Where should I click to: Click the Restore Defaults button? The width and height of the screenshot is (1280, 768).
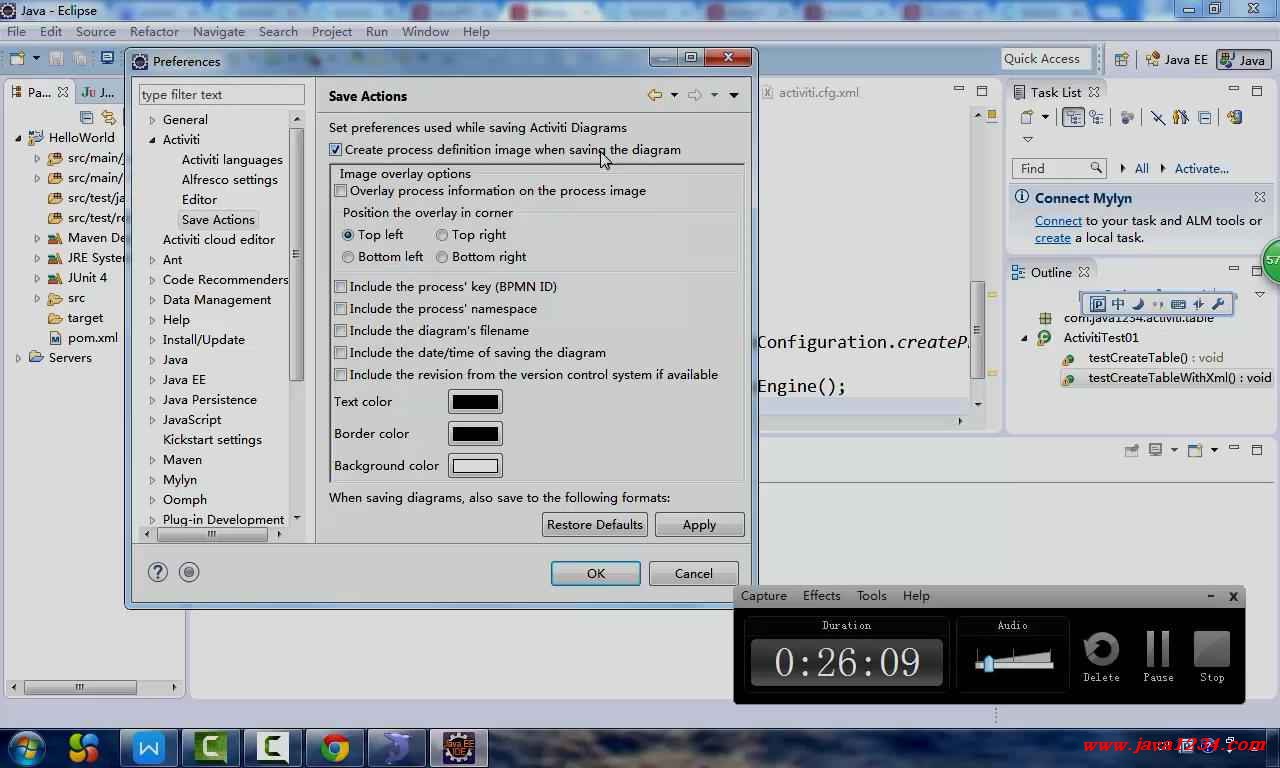(595, 525)
